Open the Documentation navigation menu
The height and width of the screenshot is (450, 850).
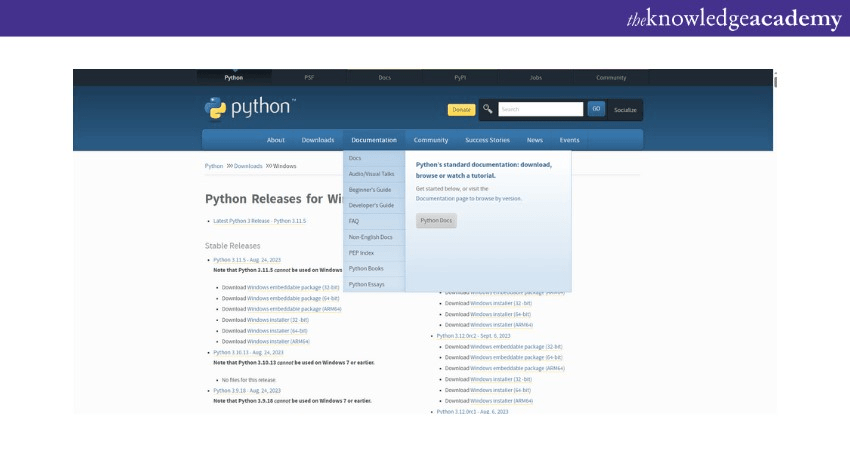(374, 140)
